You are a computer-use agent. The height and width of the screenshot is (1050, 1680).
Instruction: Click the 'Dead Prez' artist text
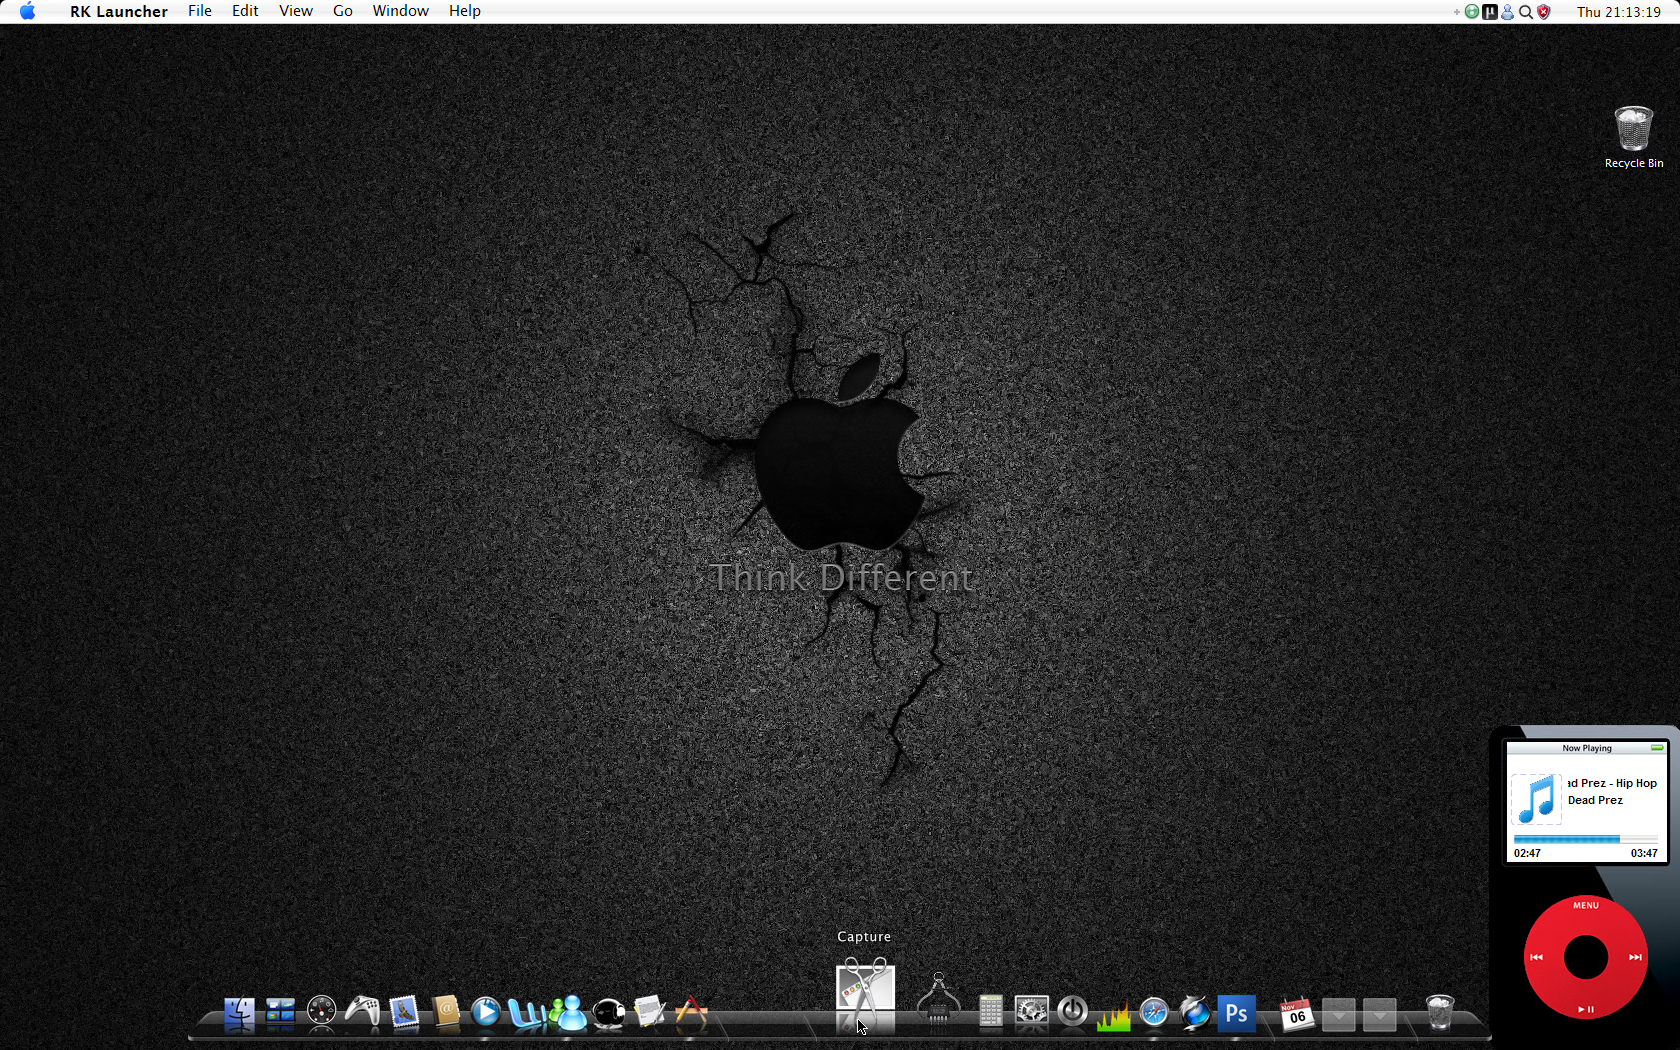point(1595,800)
